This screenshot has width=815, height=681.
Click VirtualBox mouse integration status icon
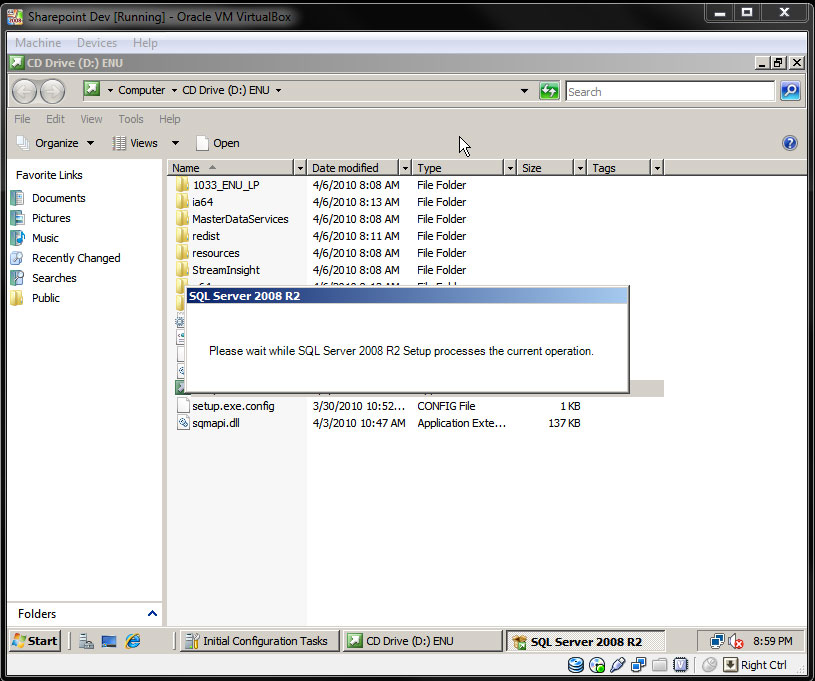pyautogui.click(x=709, y=665)
